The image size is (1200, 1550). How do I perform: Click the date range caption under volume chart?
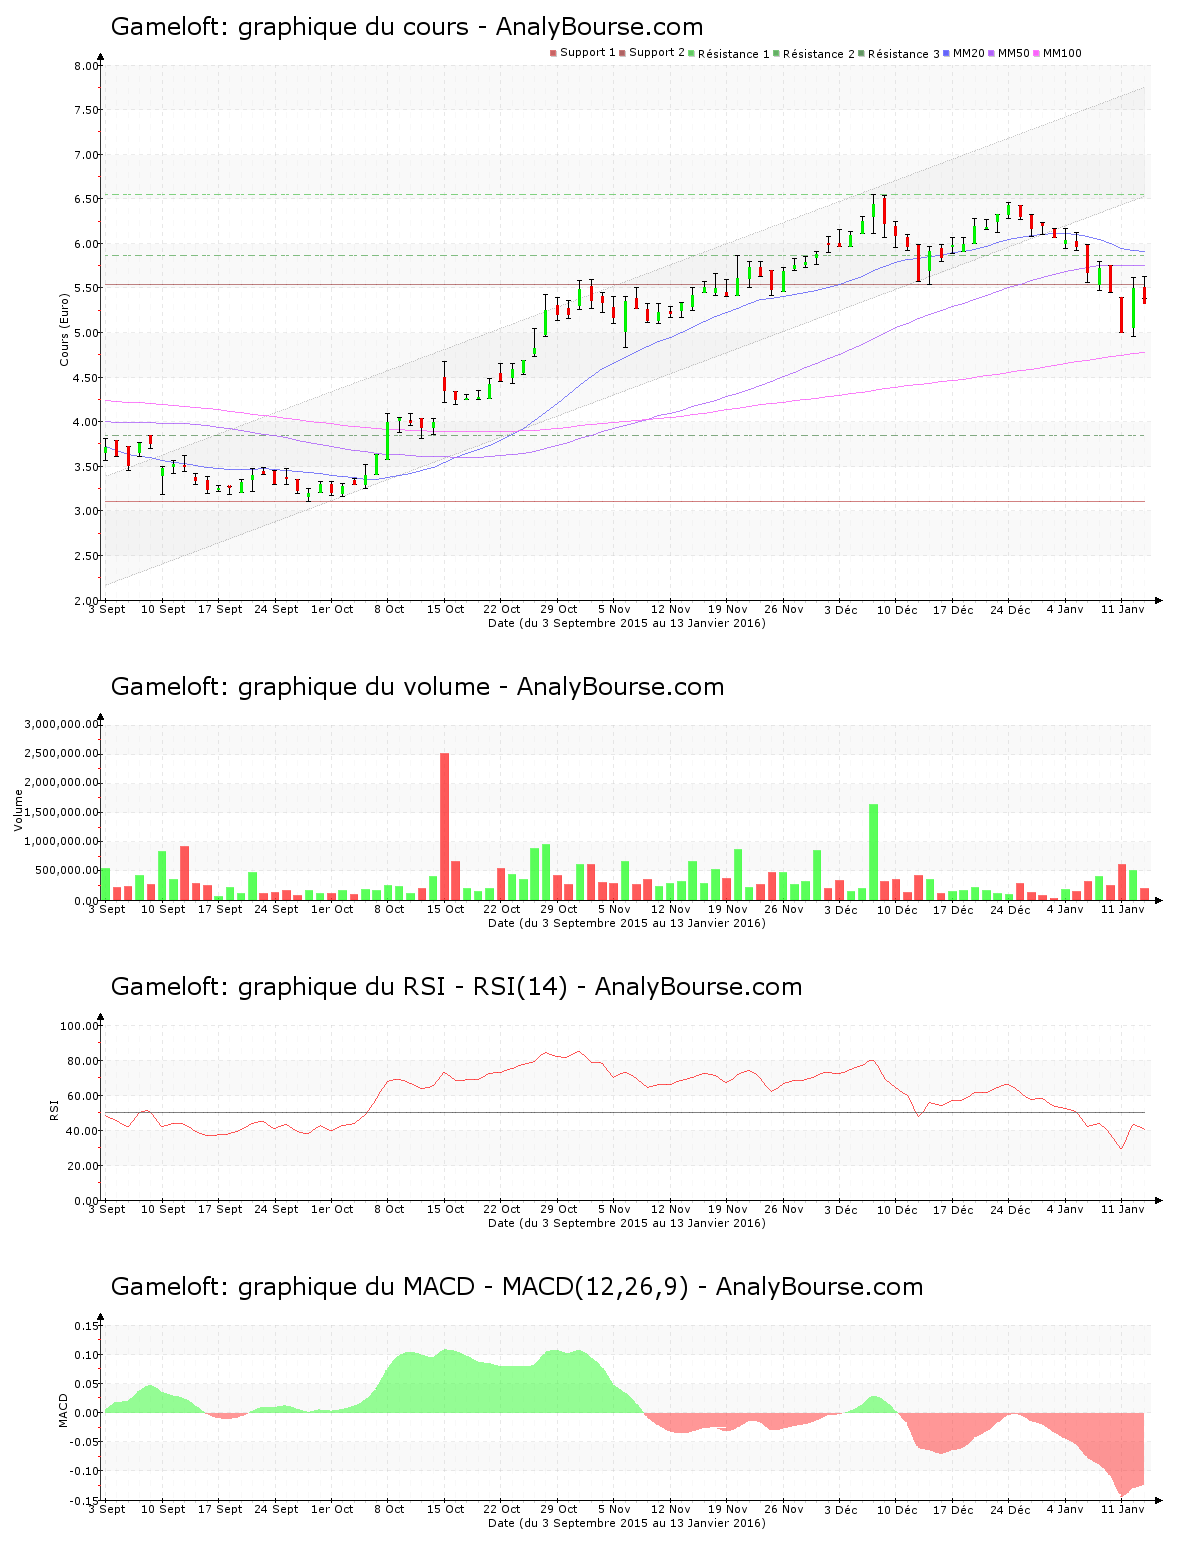pyautogui.click(x=627, y=923)
